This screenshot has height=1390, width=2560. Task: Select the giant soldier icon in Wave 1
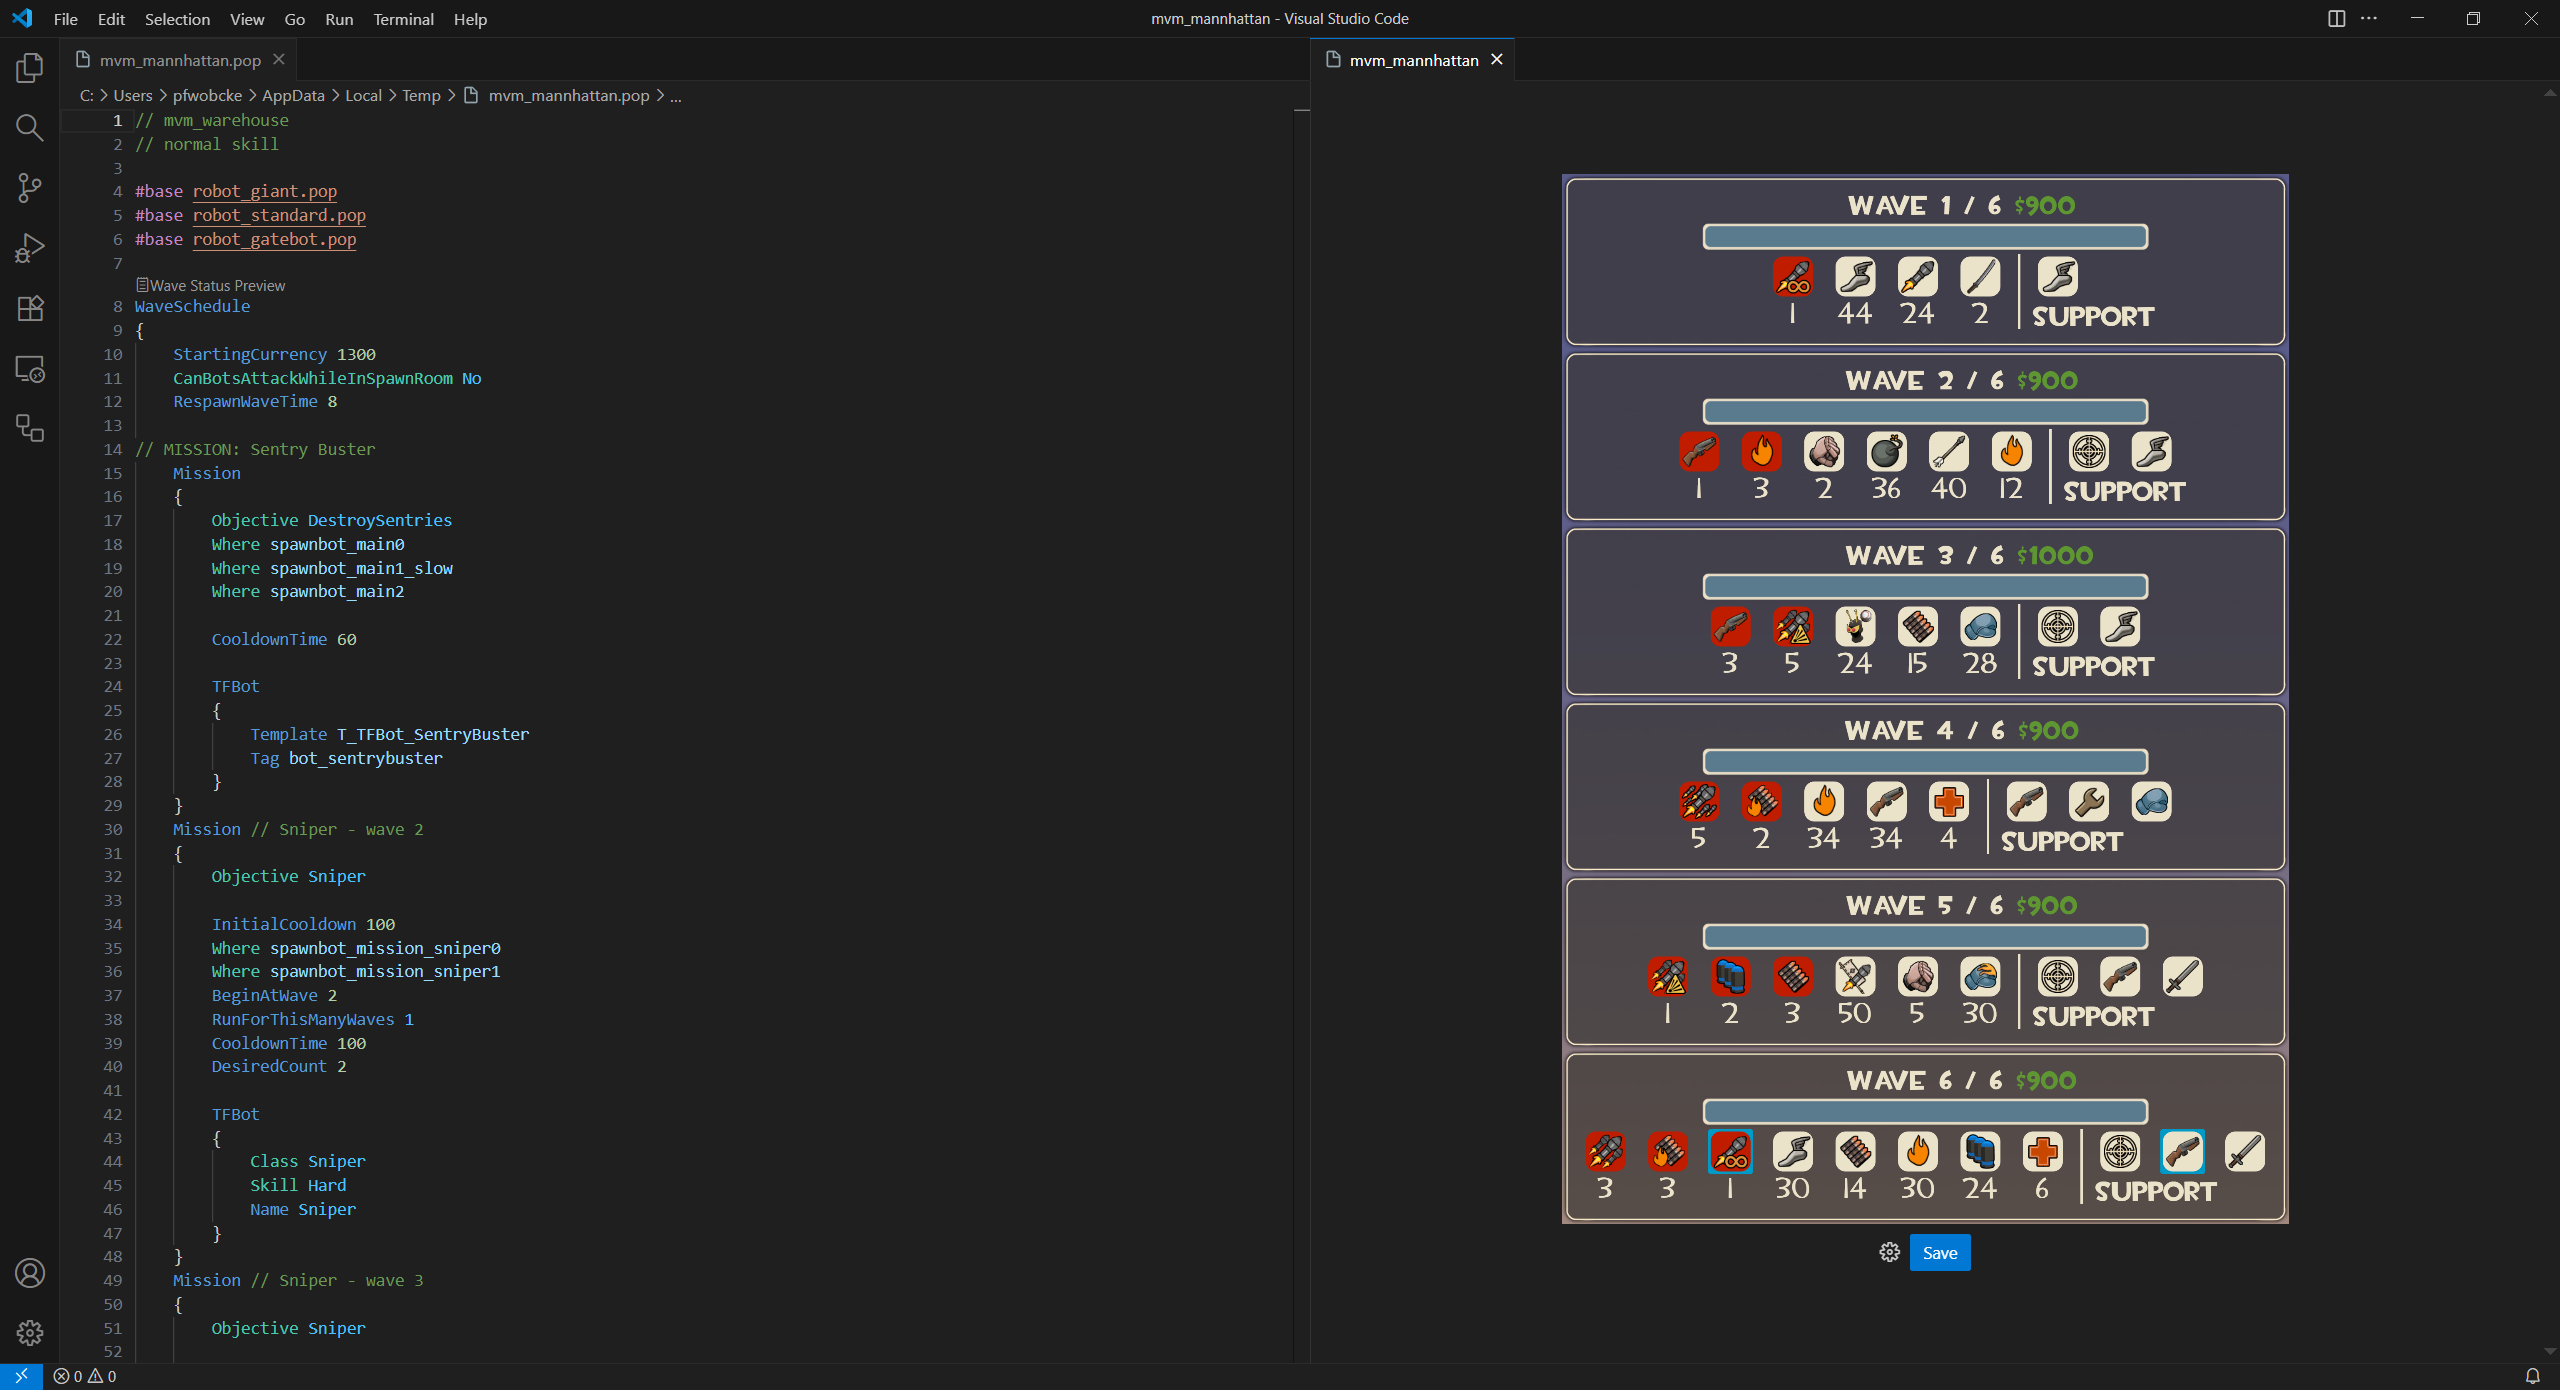click(x=1791, y=277)
